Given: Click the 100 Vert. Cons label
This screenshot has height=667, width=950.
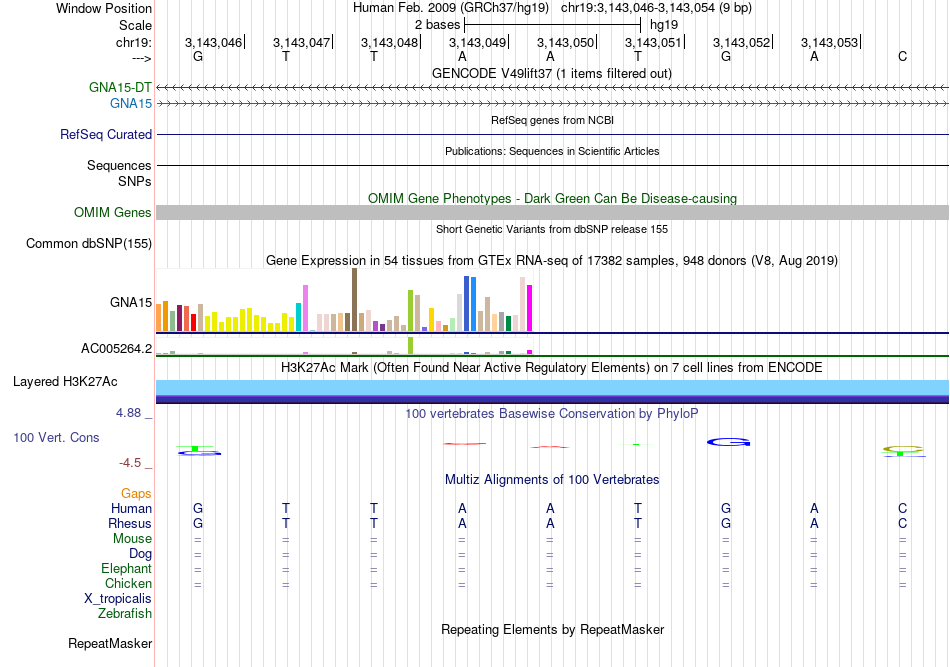Looking at the screenshot, I should click(x=56, y=437).
